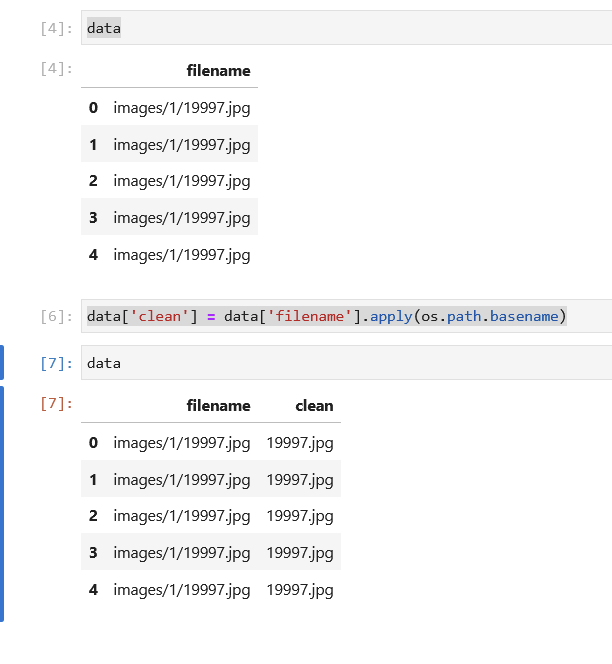Click row 4 "images/1/19997.jpg" in output [4] table

click(x=182, y=255)
